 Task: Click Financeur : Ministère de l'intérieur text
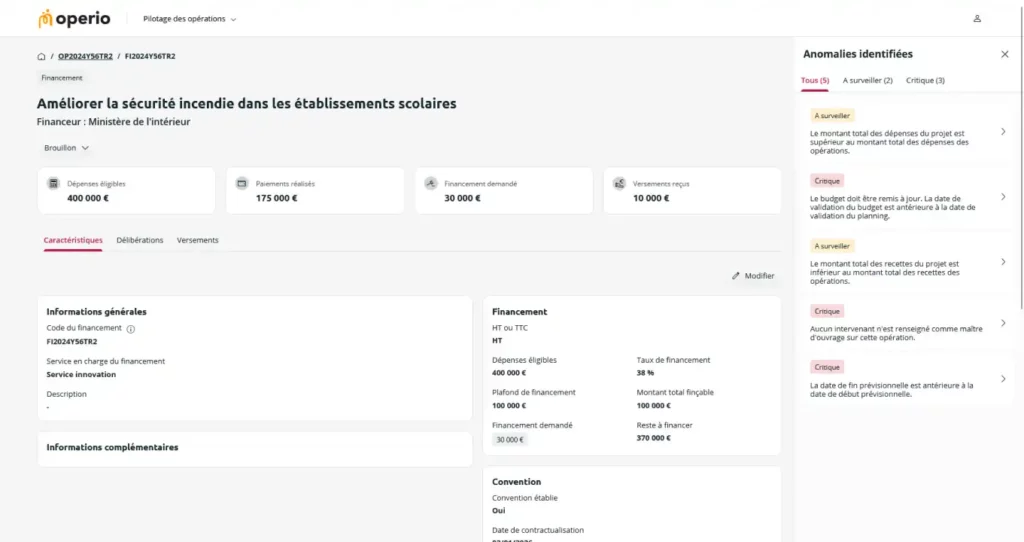tap(113, 121)
